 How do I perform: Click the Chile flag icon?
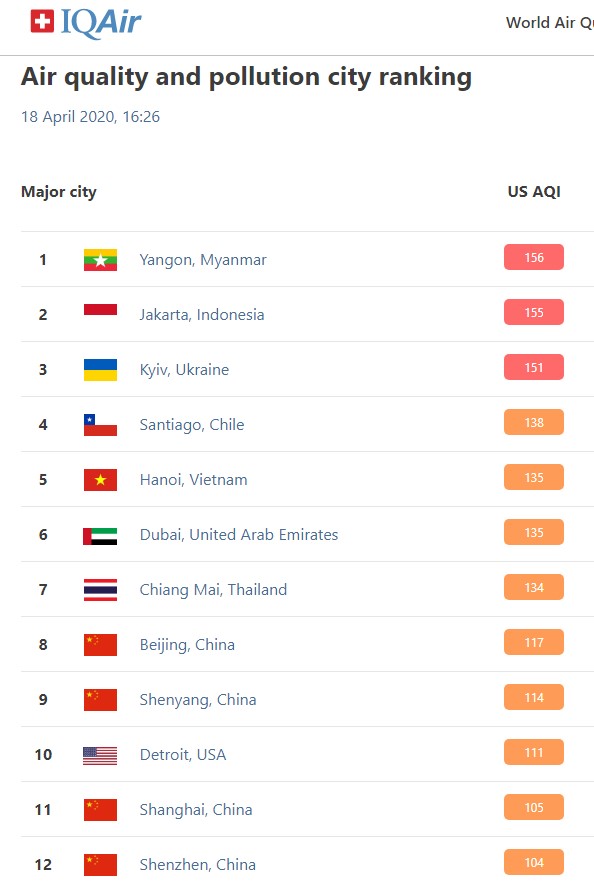pos(100,425)
